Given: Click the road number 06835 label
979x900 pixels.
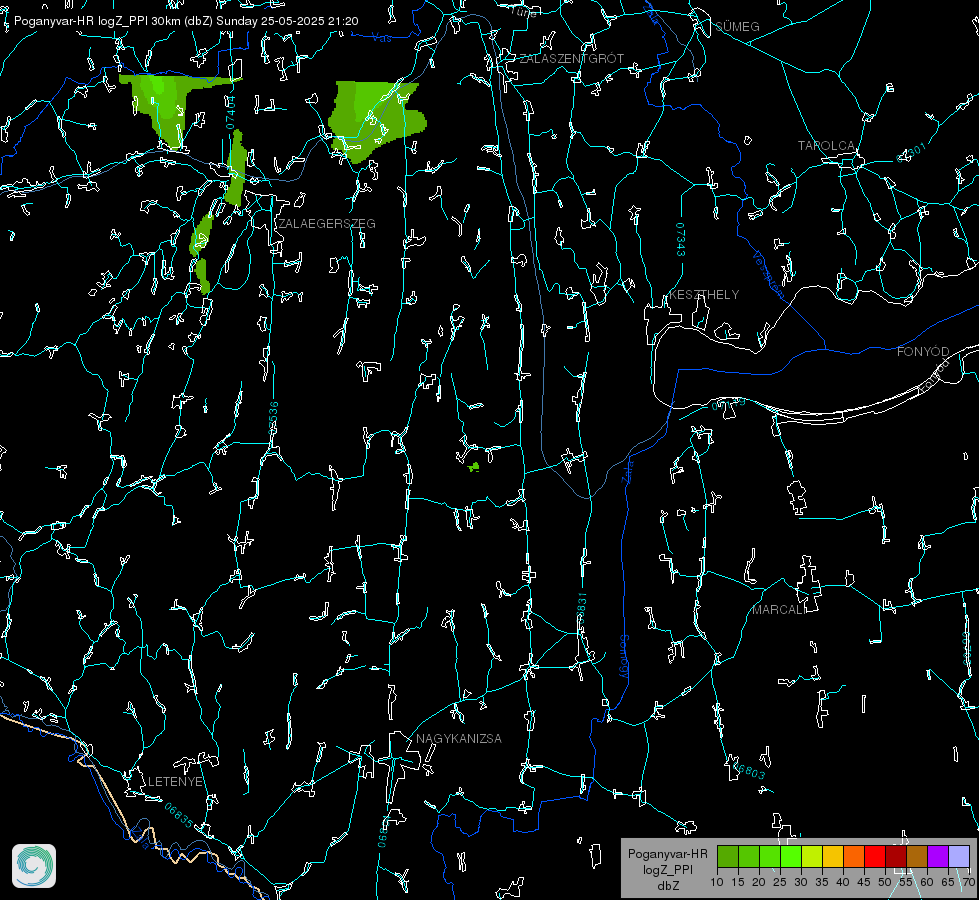Looking at the screenshot, I should (179, 816).
